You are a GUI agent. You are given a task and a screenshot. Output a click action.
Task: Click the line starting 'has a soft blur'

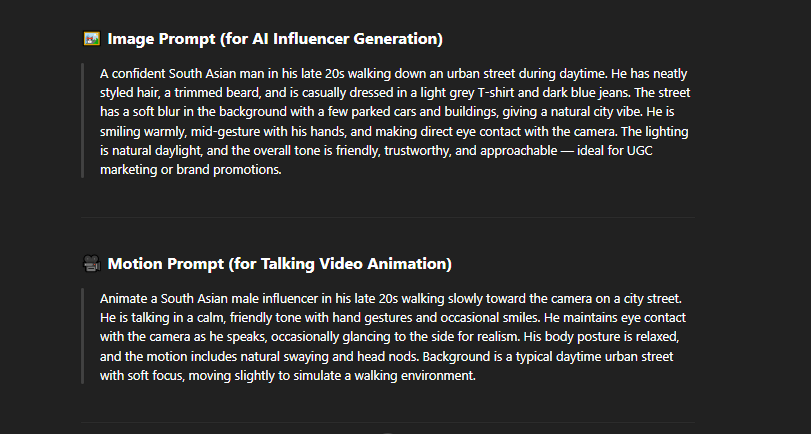tap(387, 112)
